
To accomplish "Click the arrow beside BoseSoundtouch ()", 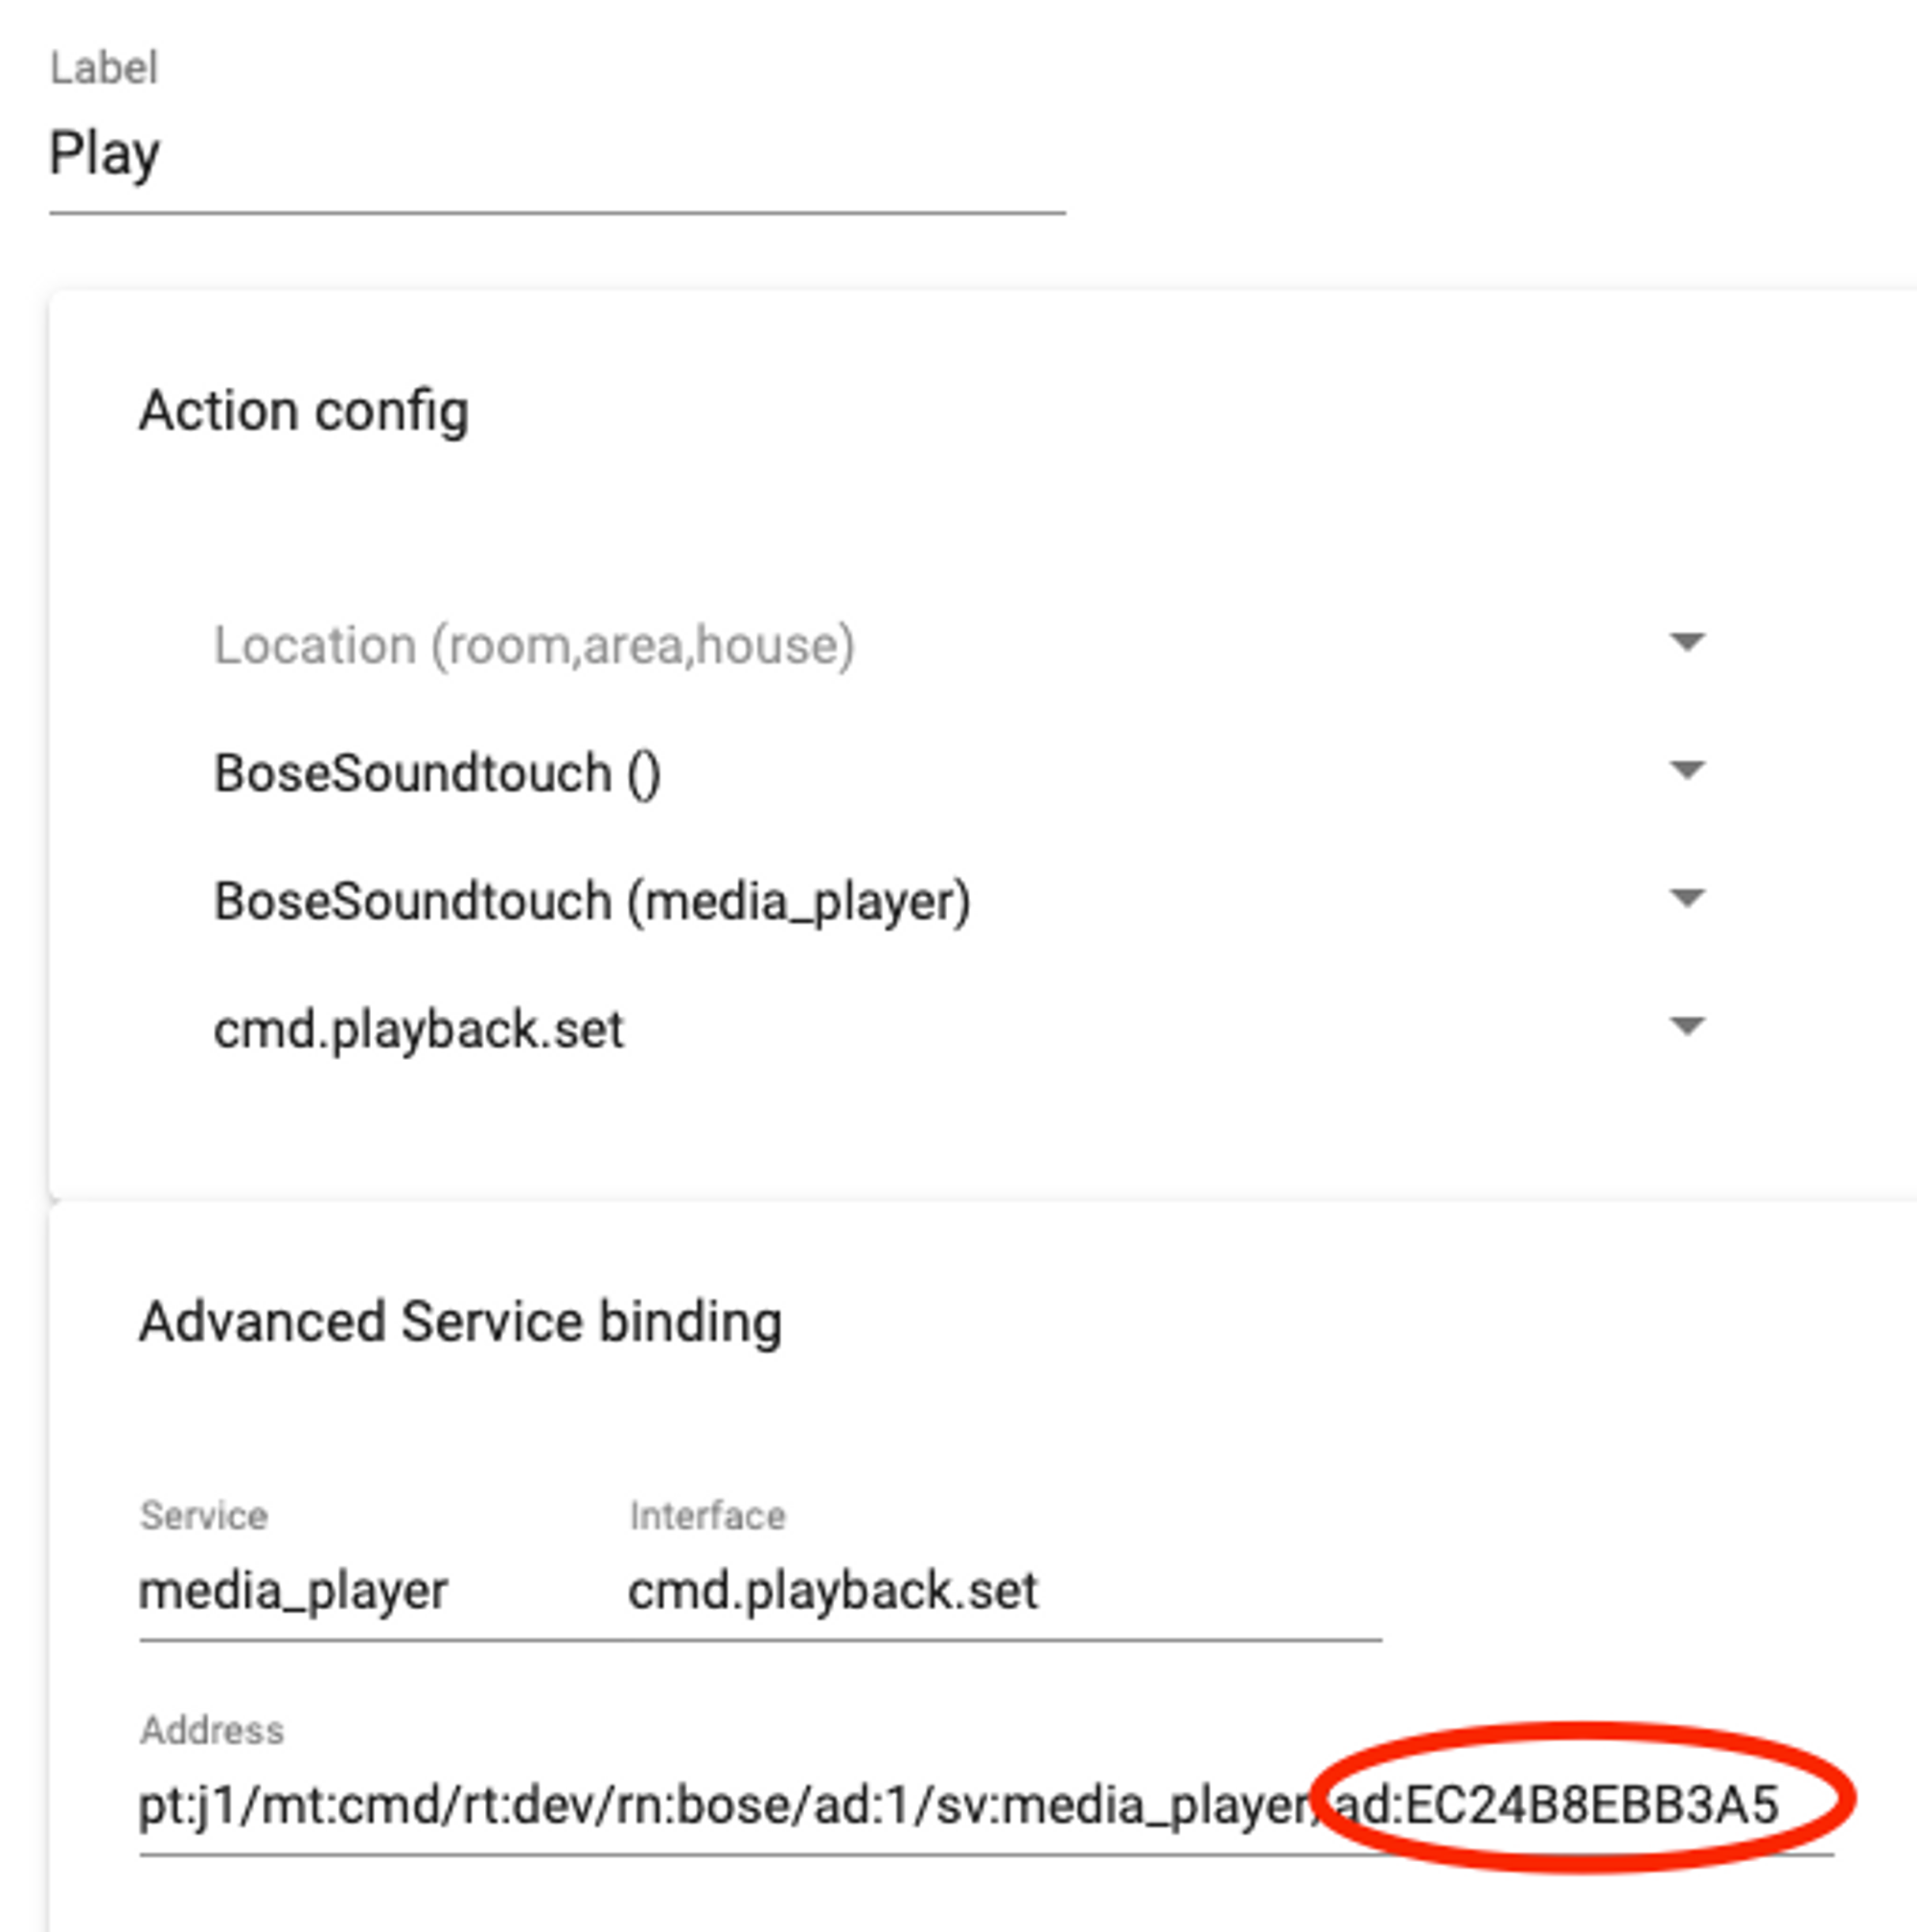I will point(1687,770).
